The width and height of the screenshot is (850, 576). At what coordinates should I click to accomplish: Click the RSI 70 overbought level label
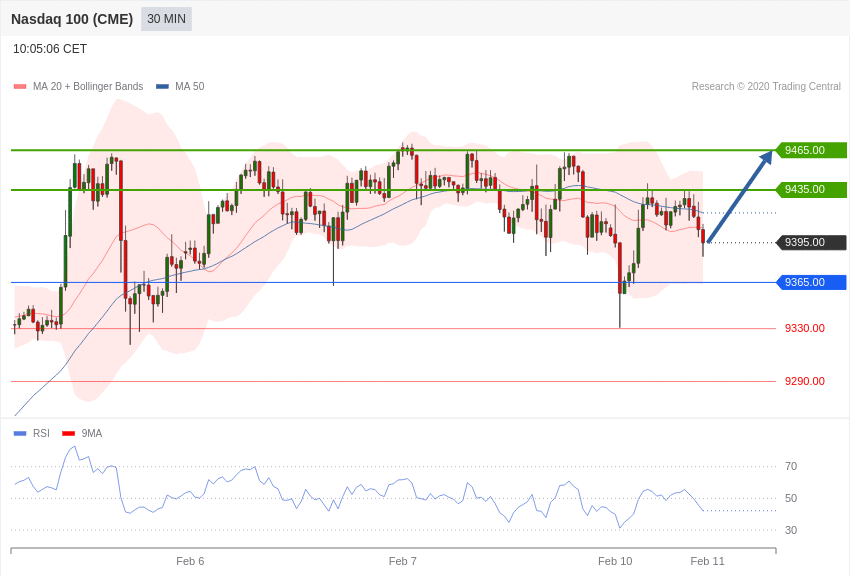point(791,467)
